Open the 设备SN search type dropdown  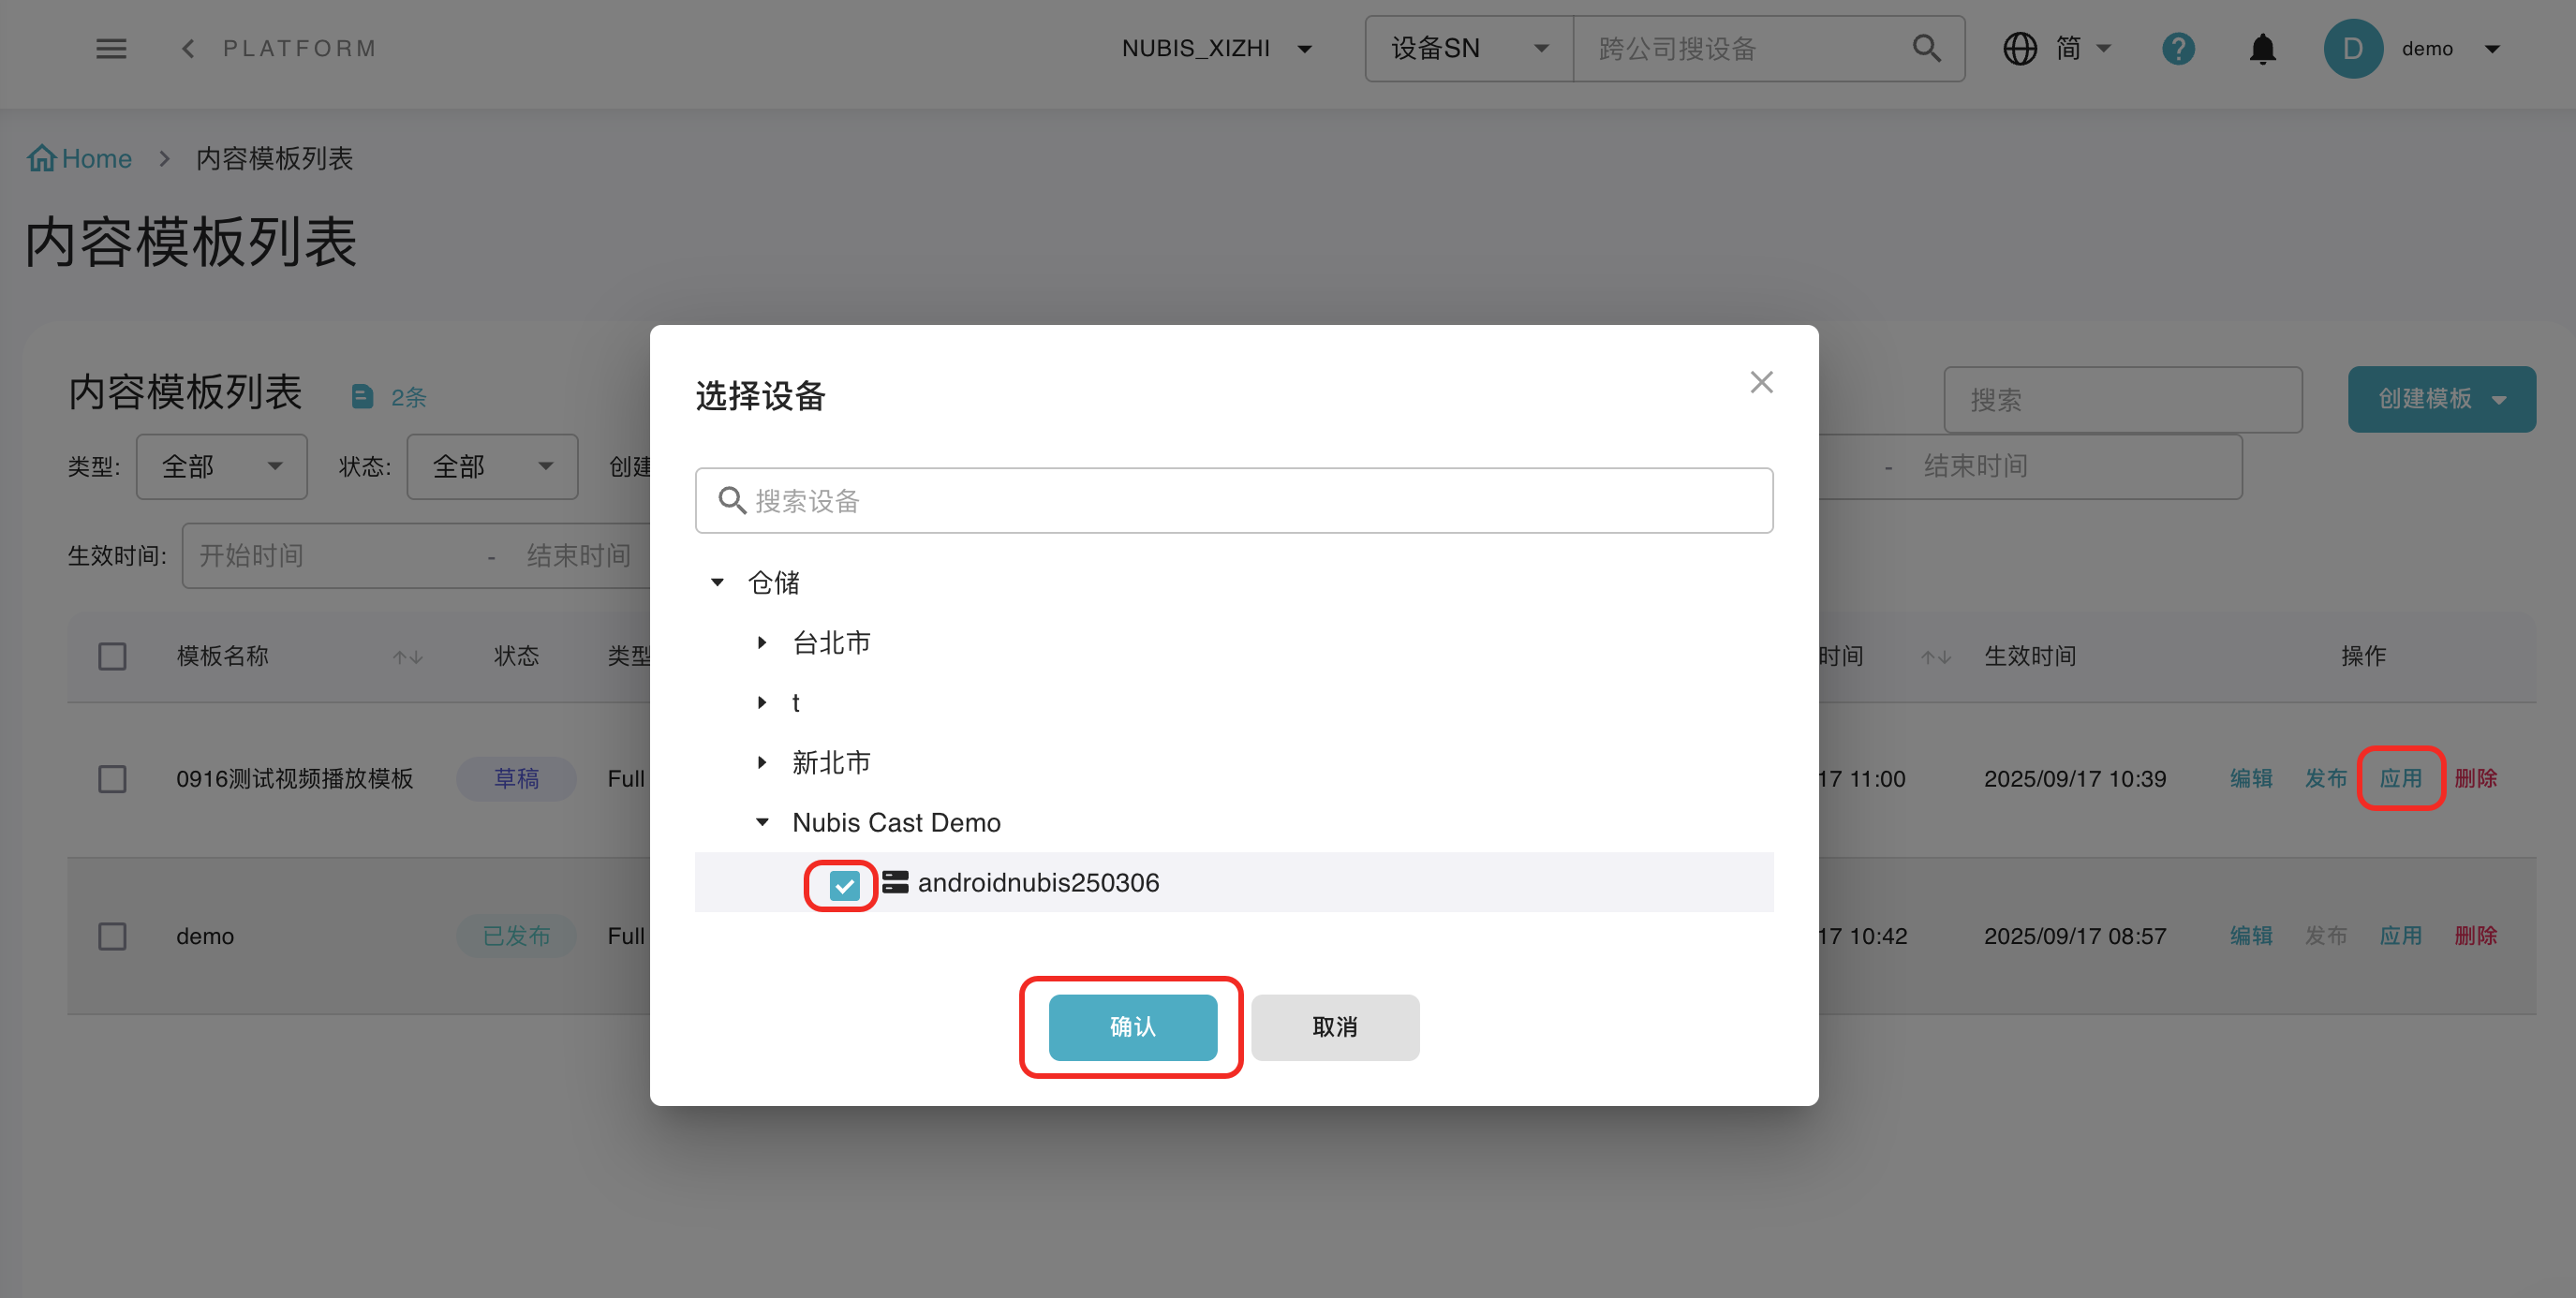click(x=1468, y=48)
